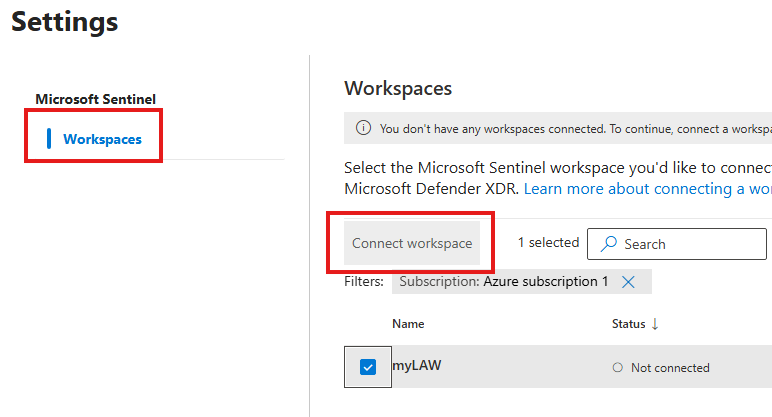Click the '1 selected' count text
Viewport: 772px width, 417px height.
click(548, 242)
